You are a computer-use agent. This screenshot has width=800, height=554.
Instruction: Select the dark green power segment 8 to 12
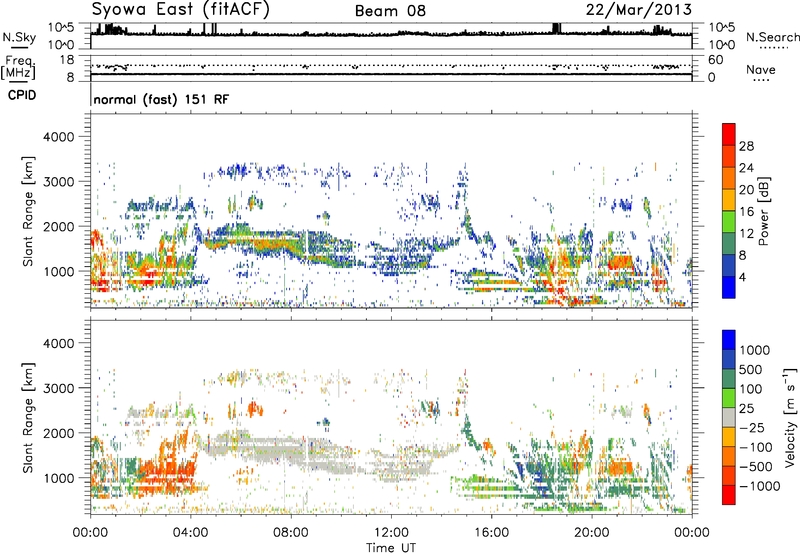click(729, 244)
